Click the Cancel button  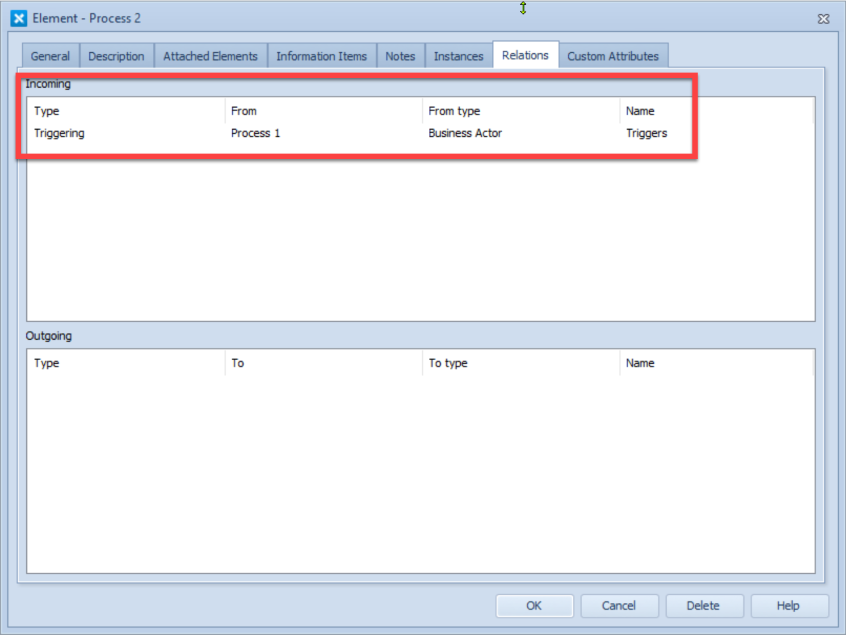click(618, 605)
